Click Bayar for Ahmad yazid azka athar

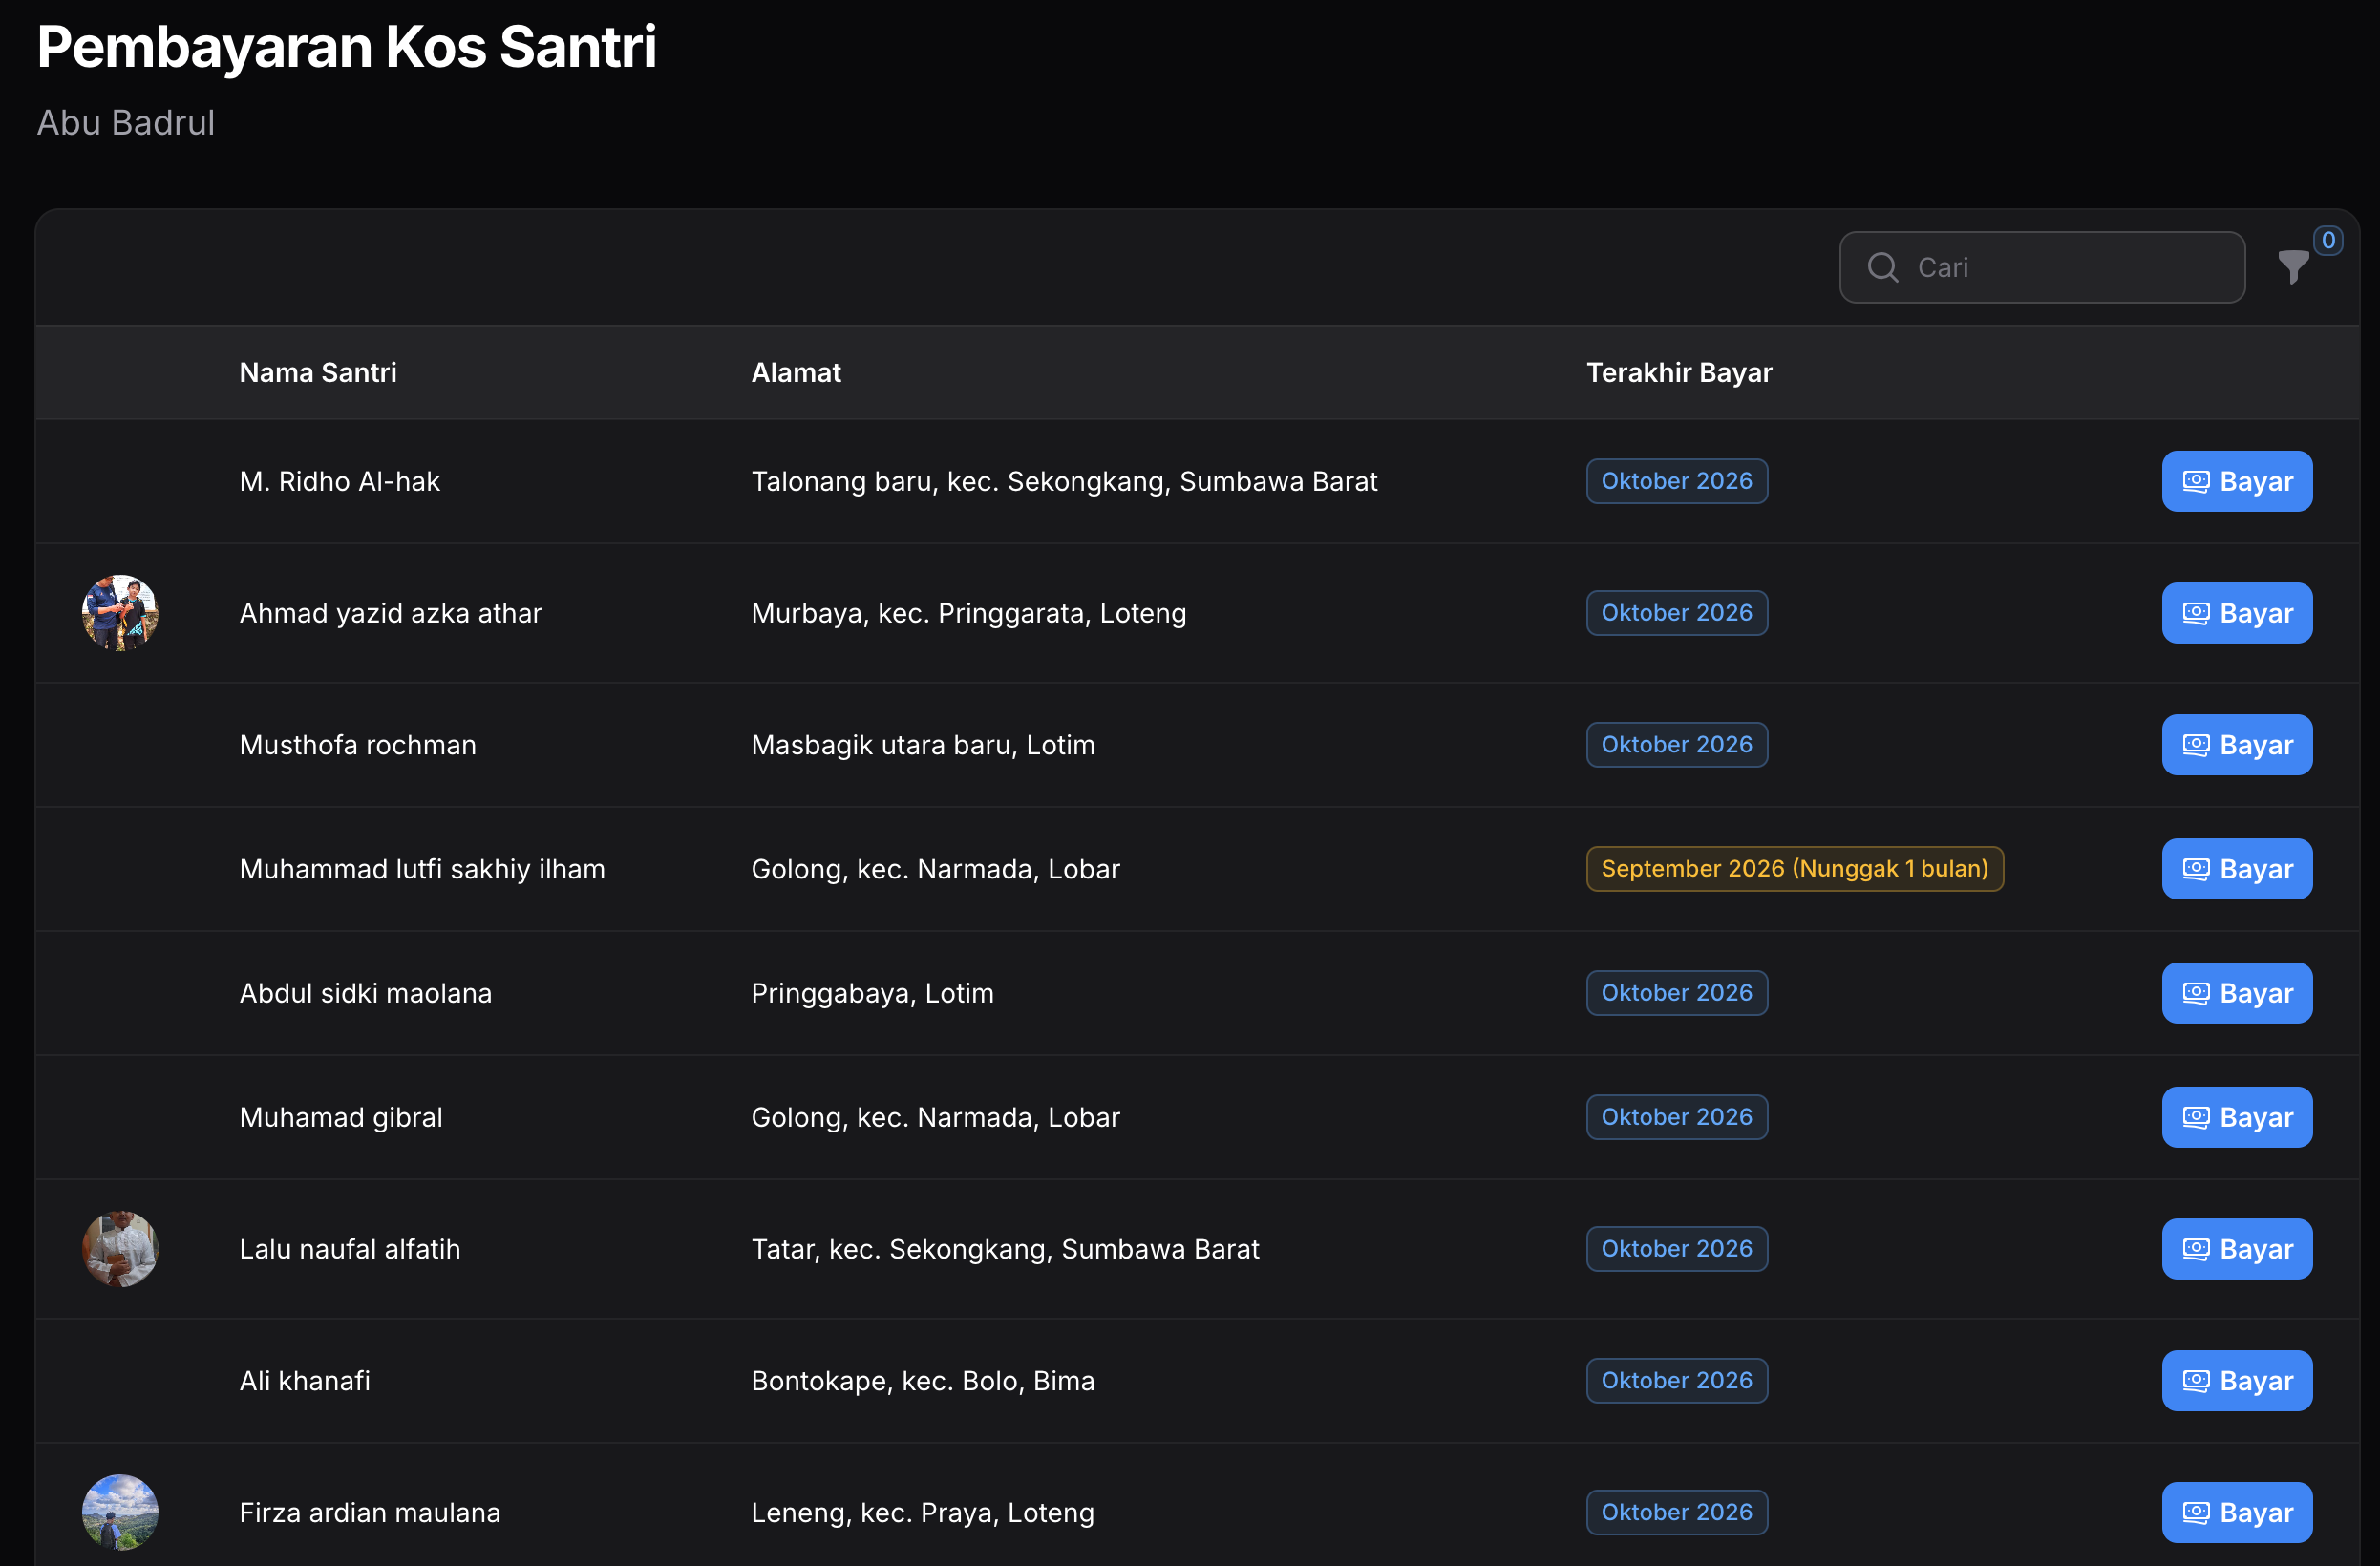point(2236,613)
